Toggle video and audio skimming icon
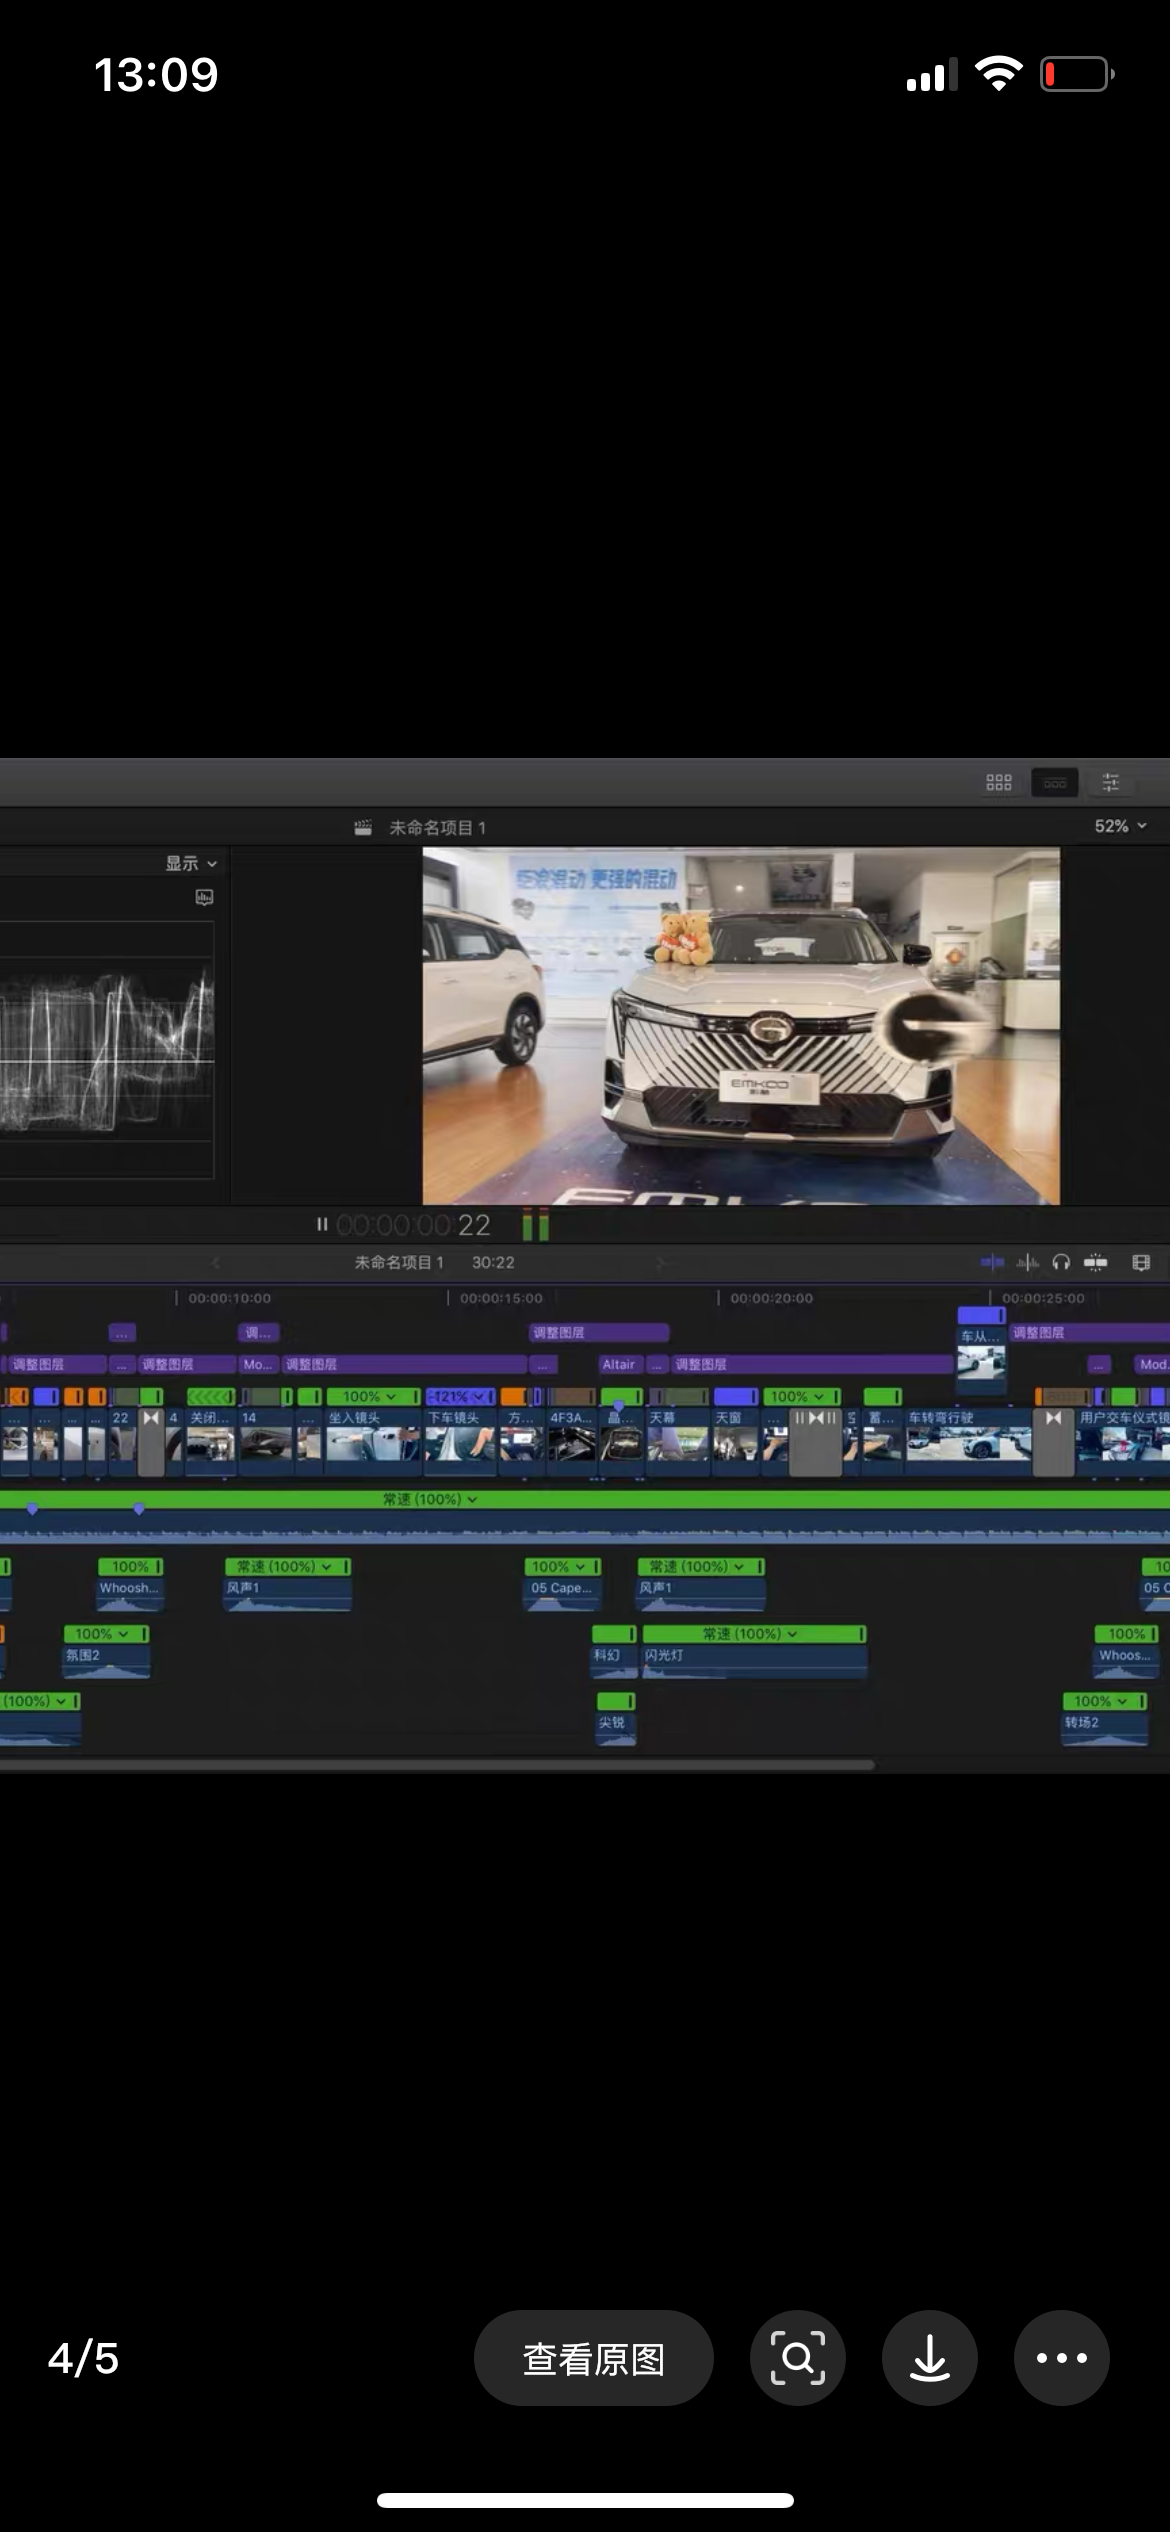 (992, 1263)
